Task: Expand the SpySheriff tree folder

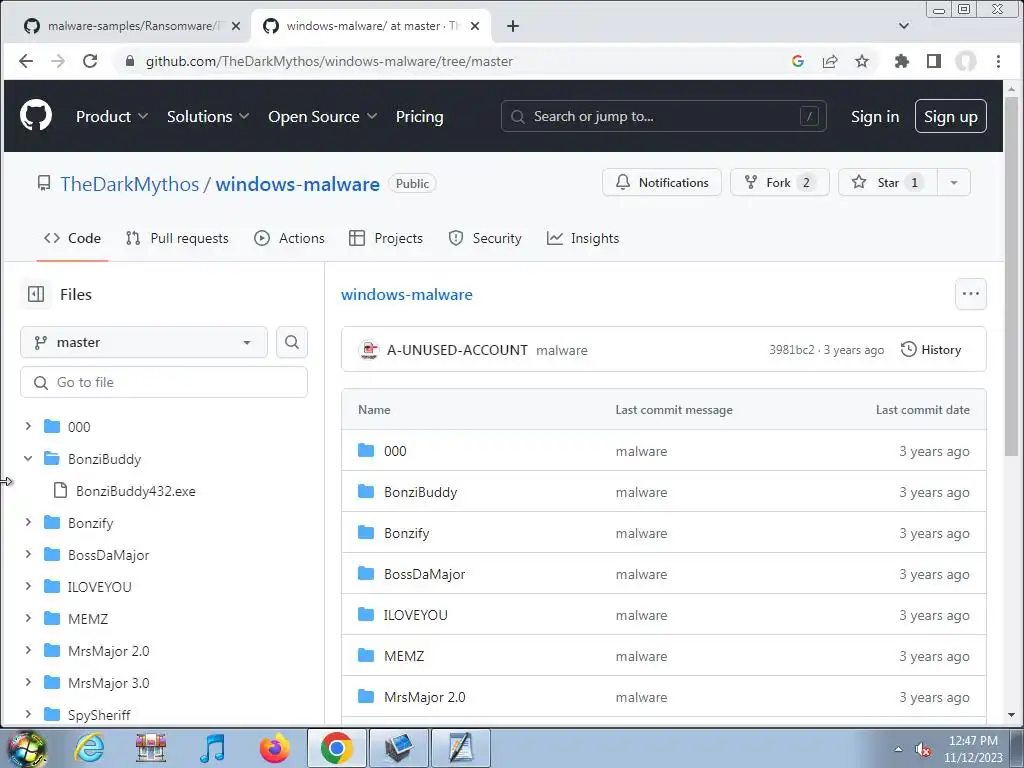Action: point(28,714)
